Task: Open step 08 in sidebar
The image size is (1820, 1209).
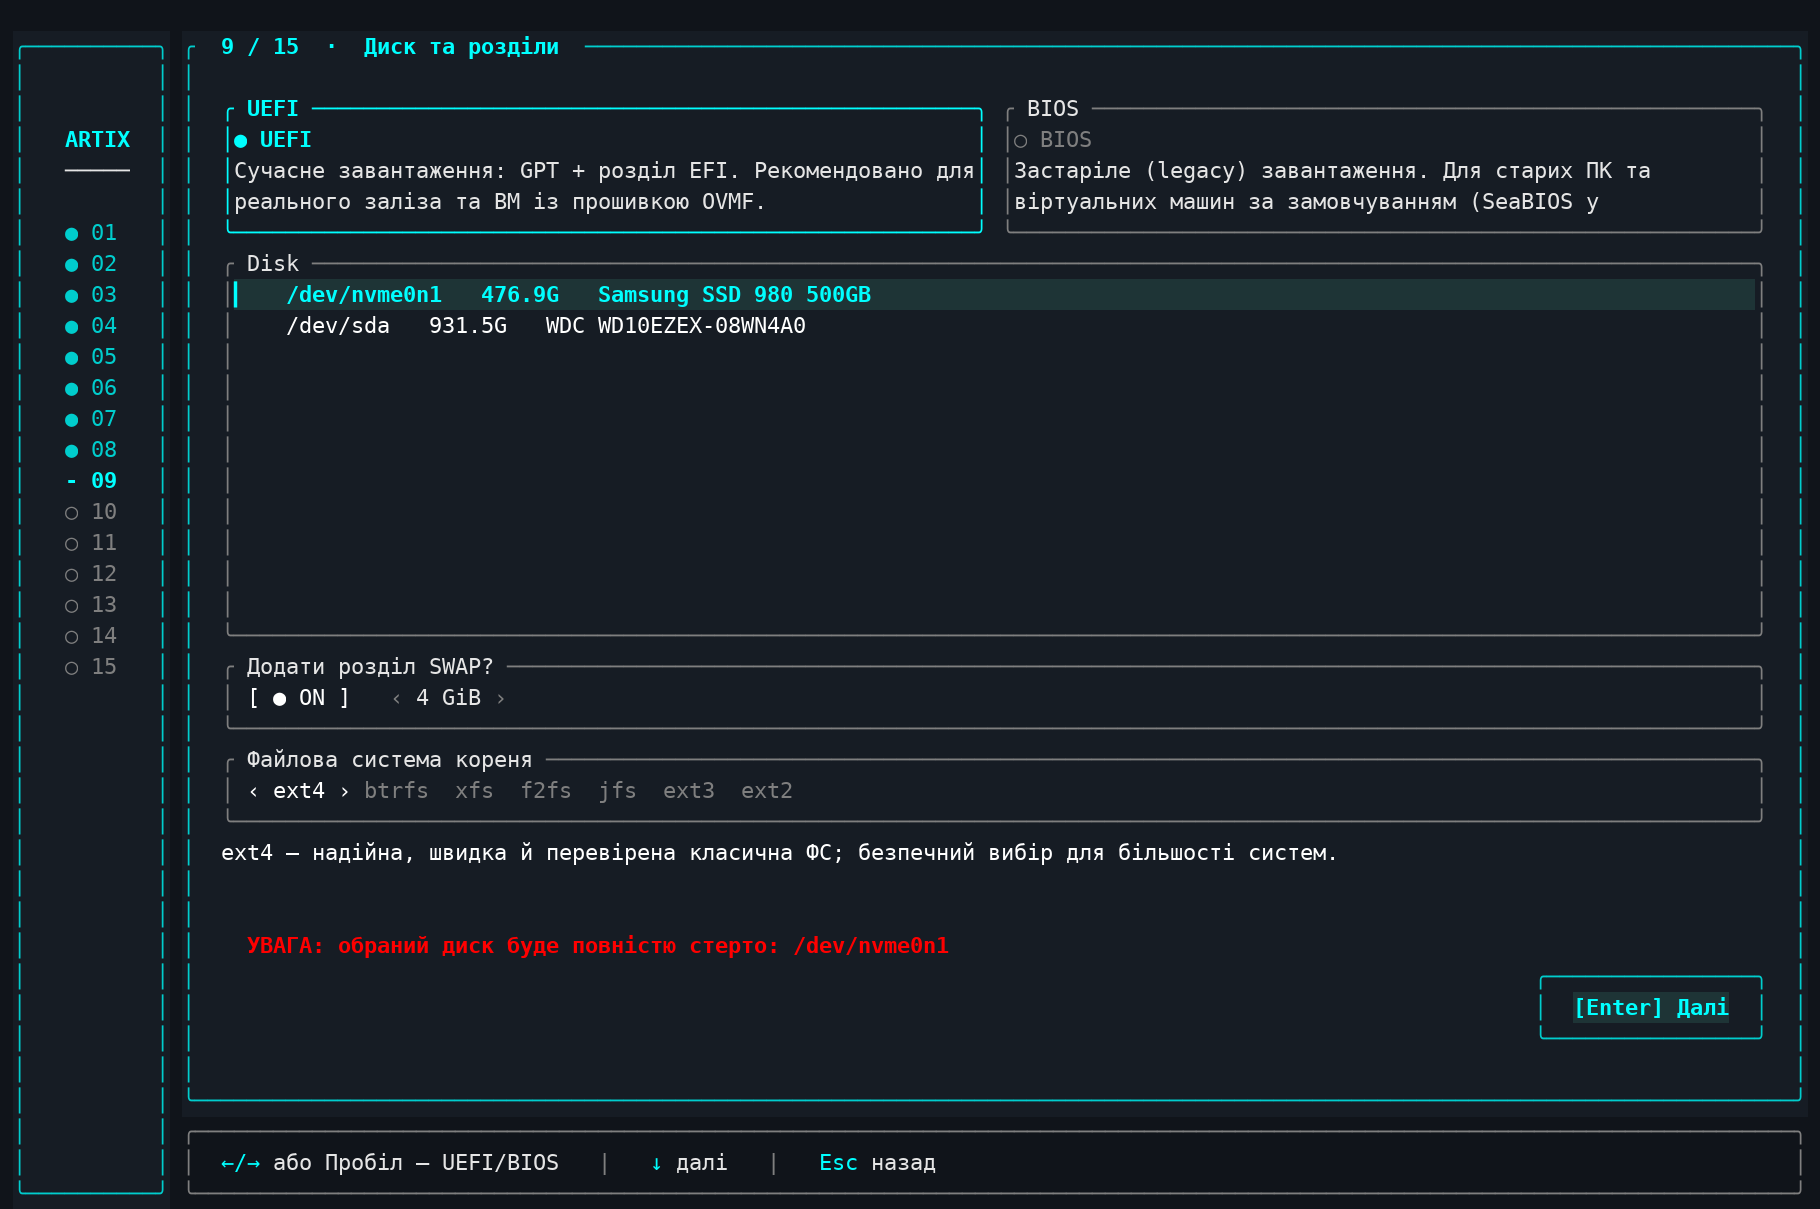Action: (91, 450)
